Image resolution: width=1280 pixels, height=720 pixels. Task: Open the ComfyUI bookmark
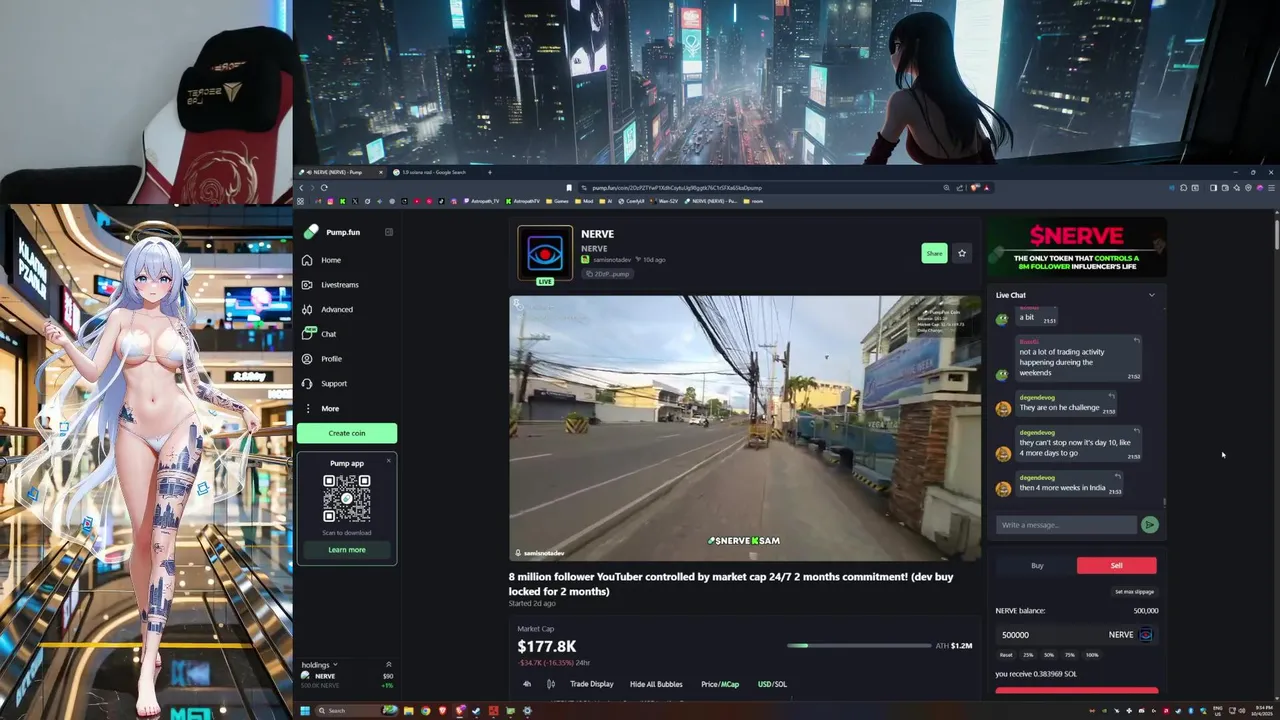(632, 201)
